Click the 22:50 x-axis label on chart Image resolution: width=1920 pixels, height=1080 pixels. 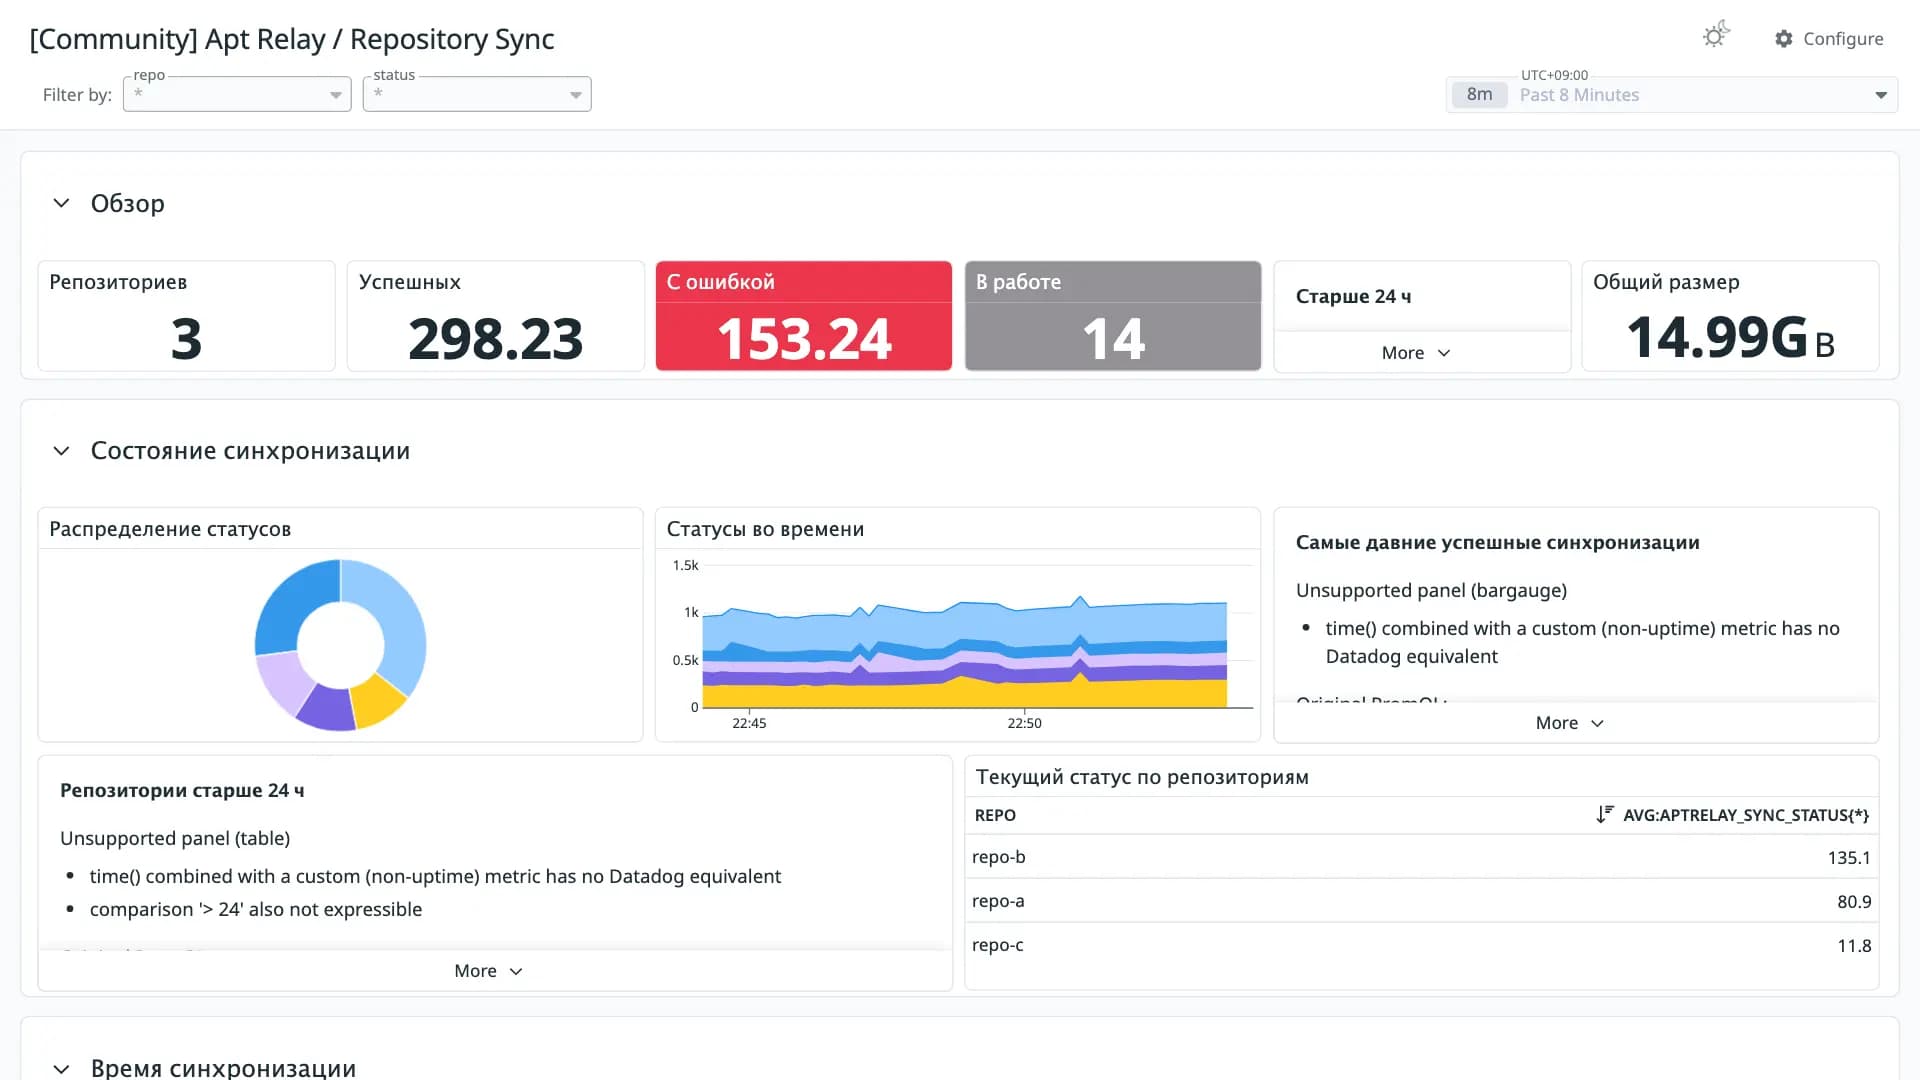coord(1024,723)
